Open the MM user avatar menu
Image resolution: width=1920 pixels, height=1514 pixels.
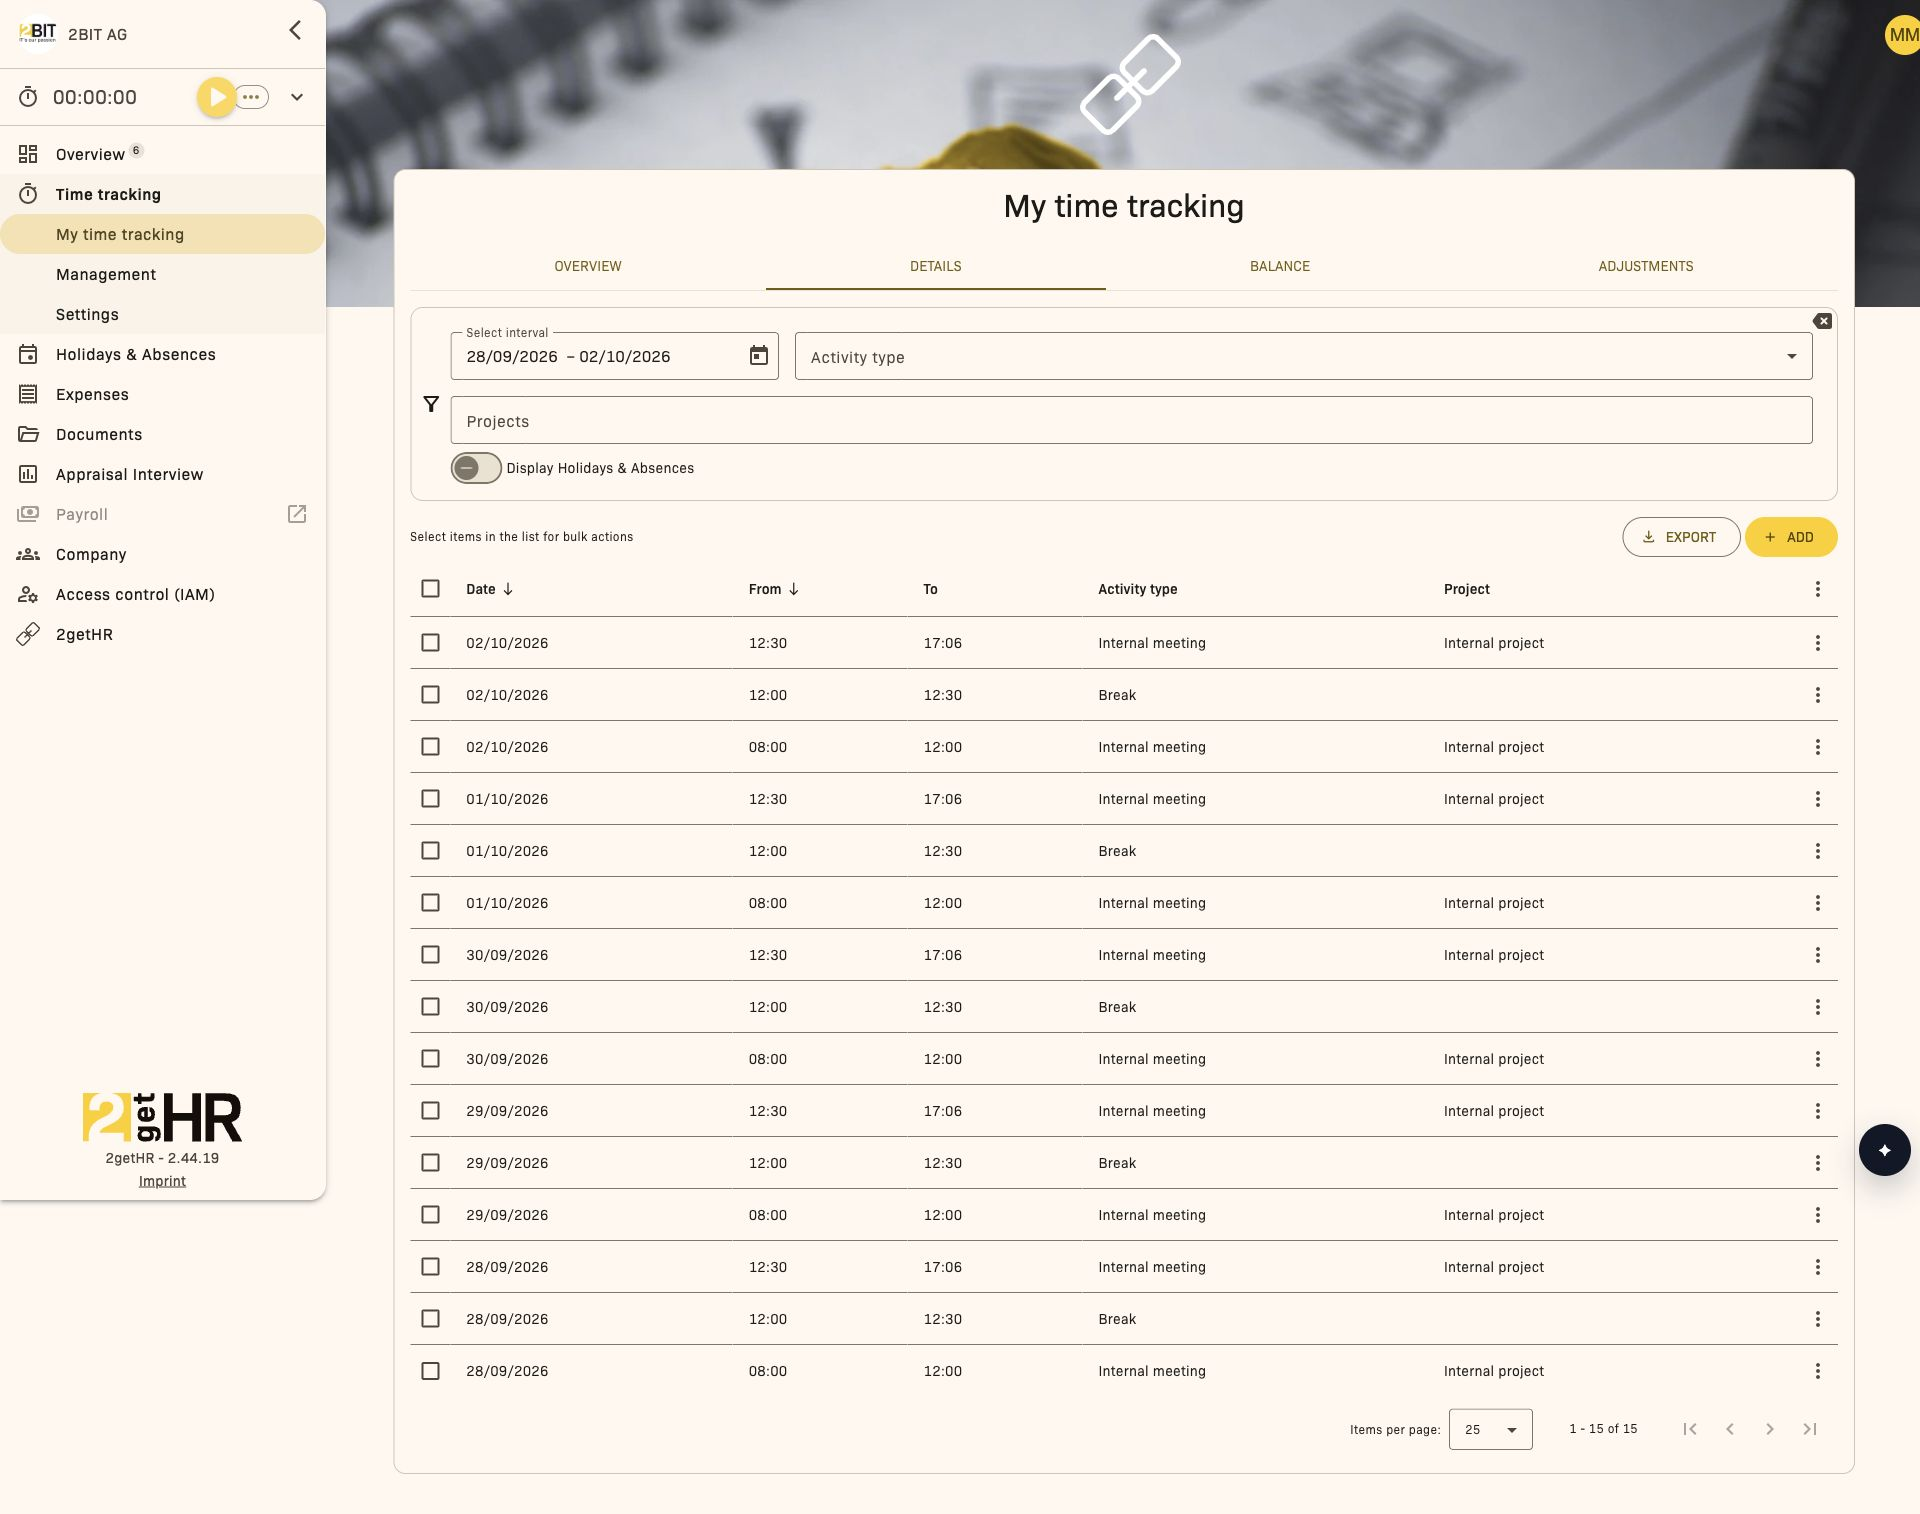(1901, 35)
